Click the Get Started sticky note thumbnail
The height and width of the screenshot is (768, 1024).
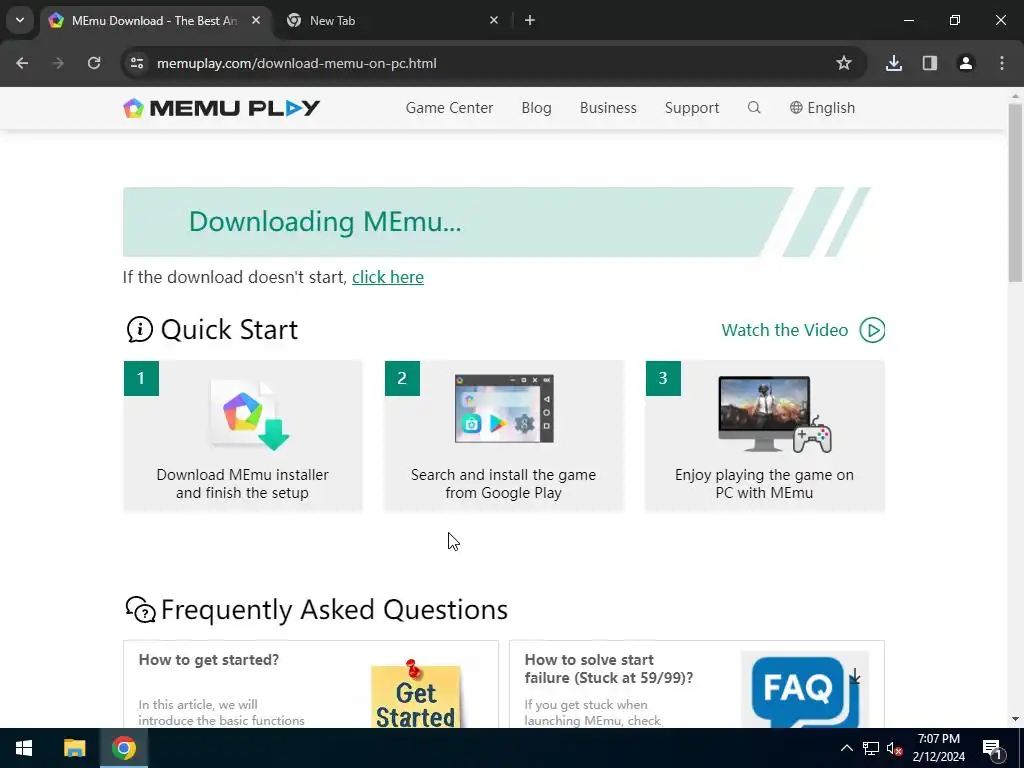click(415, 695)
